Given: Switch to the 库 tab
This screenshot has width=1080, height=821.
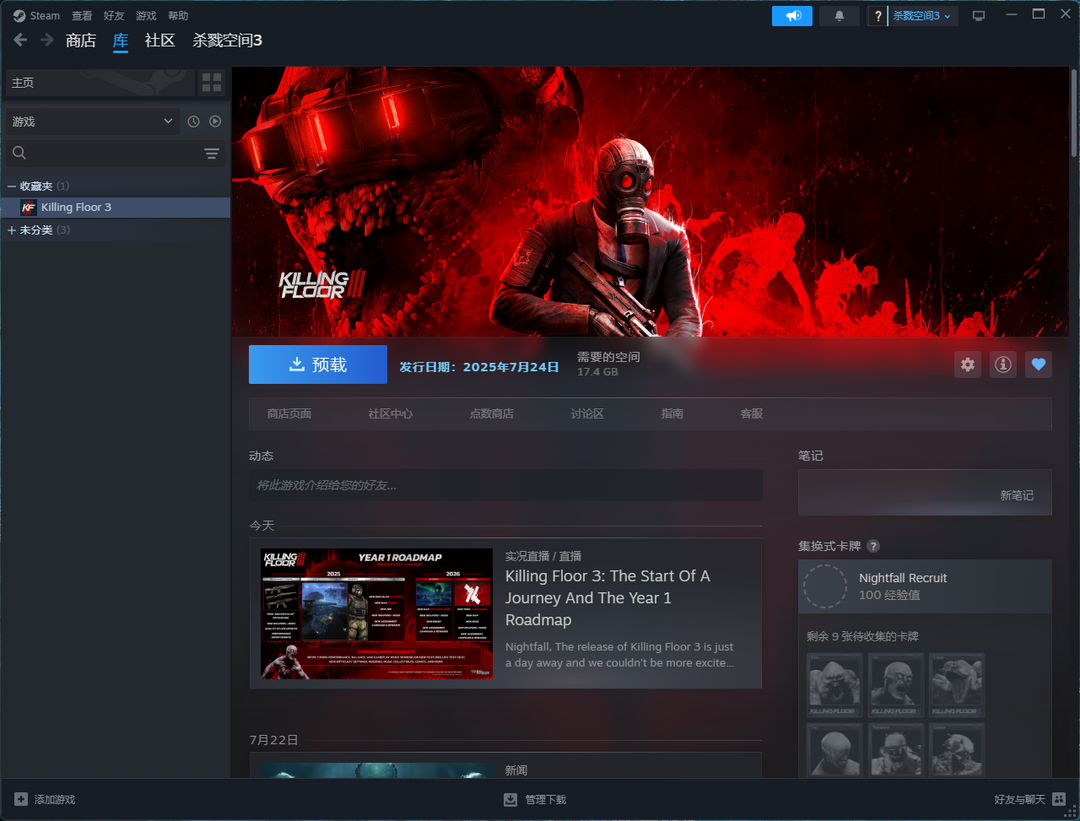Looking at the screenshot, I should pyautogui.click(x=121, y=41).
